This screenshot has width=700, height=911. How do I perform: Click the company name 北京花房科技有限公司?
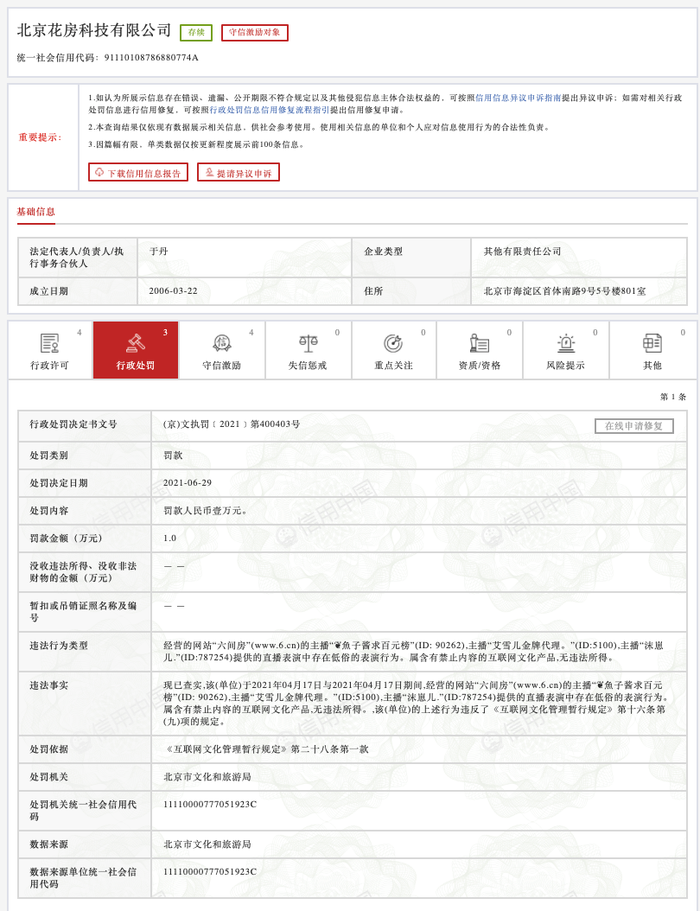coord(94,30)
